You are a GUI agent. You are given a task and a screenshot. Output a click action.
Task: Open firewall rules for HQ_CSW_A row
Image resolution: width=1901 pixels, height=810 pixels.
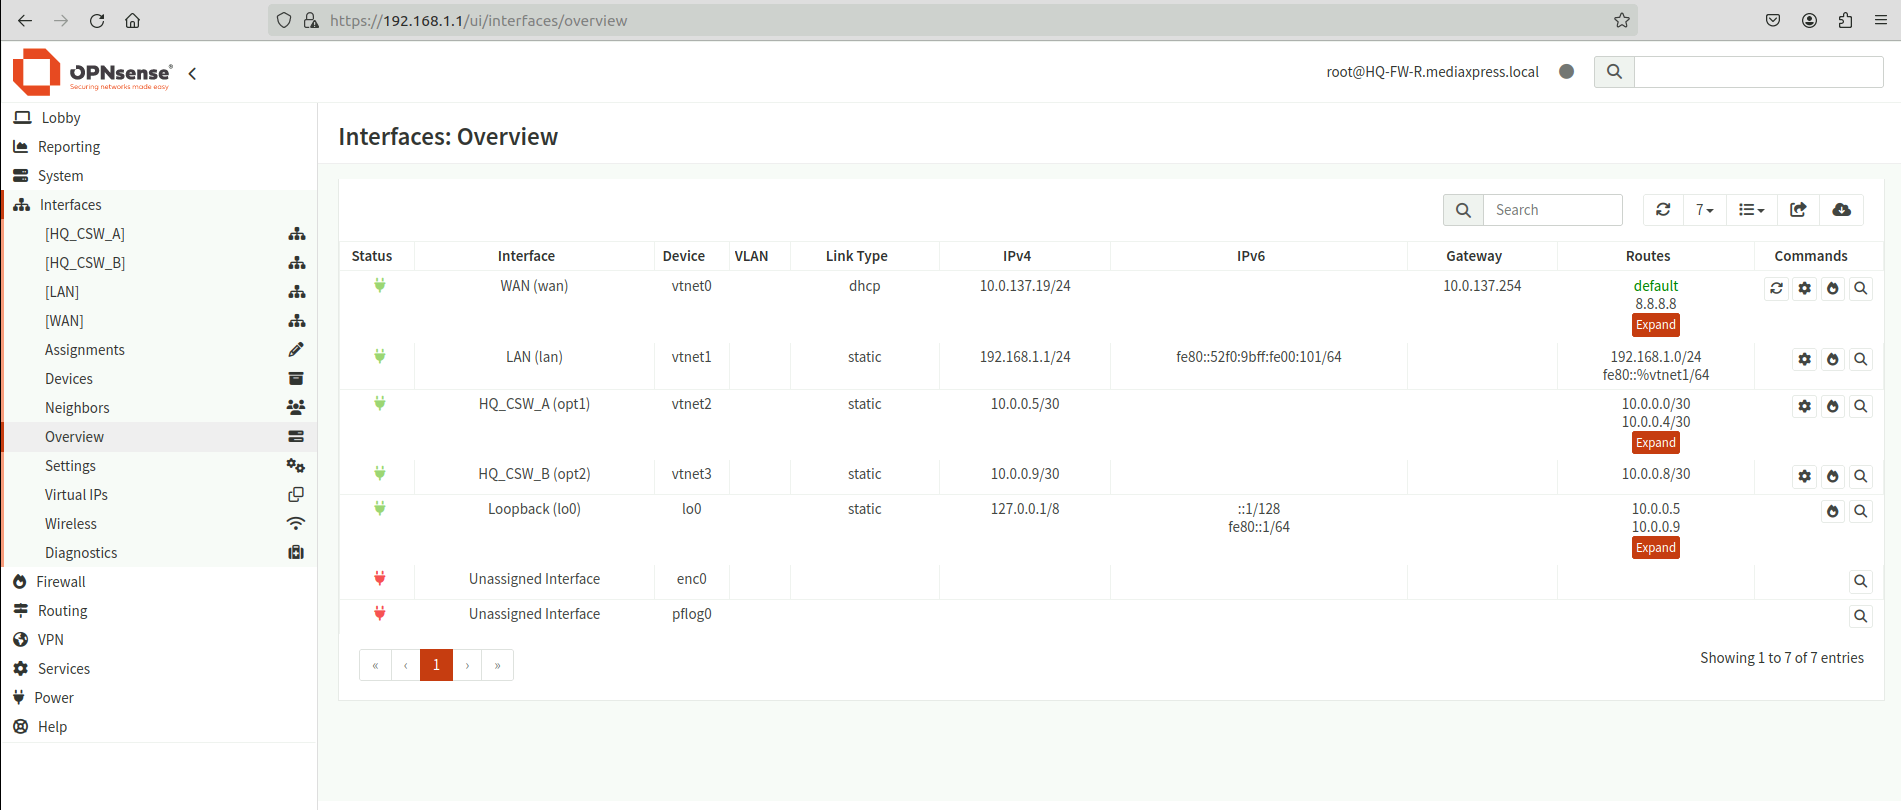click(x=1832, y=406)
